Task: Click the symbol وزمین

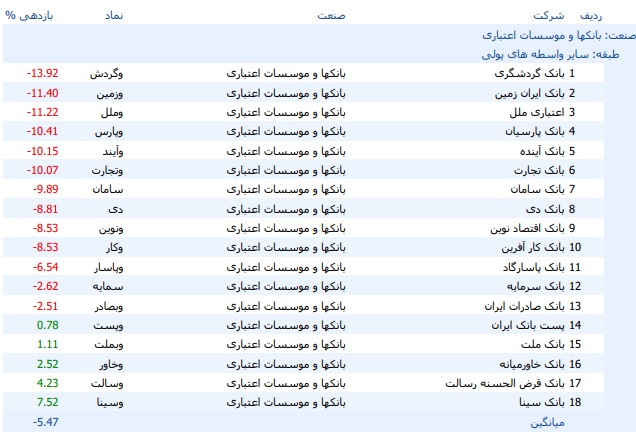Action: (110, 94)
